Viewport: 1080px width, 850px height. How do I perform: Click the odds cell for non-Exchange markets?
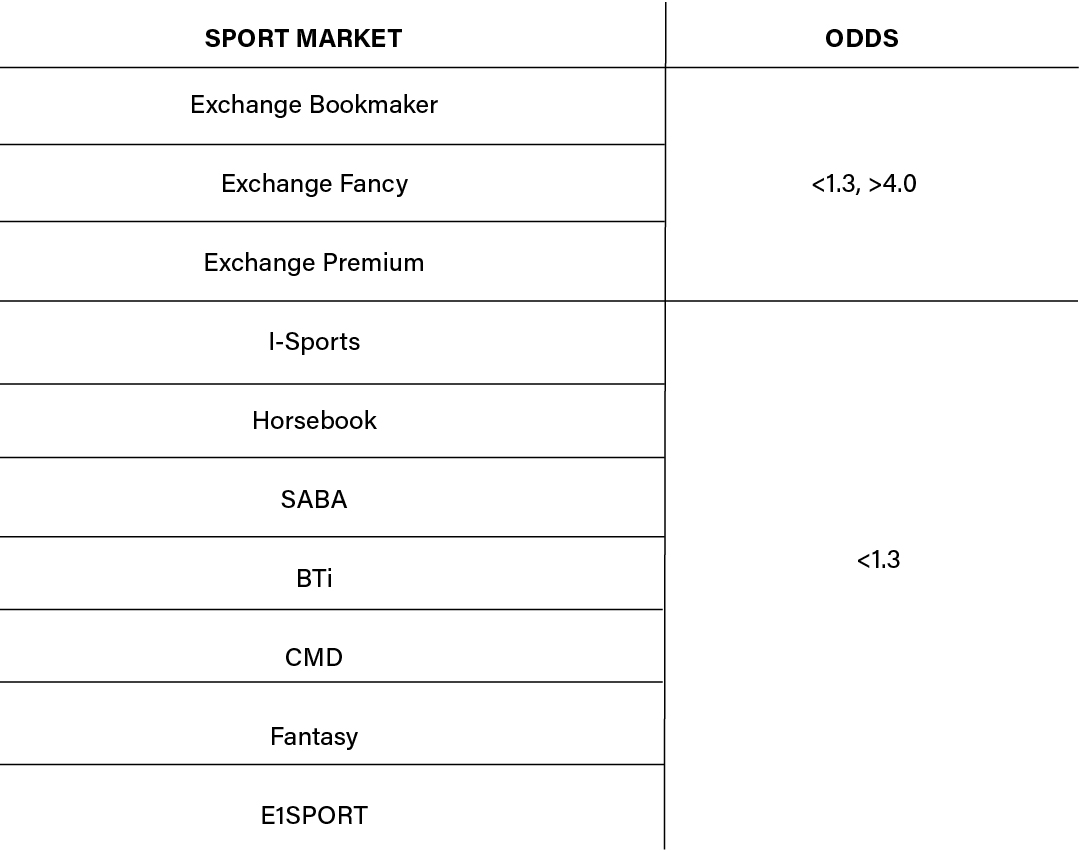tap(878, 561)
